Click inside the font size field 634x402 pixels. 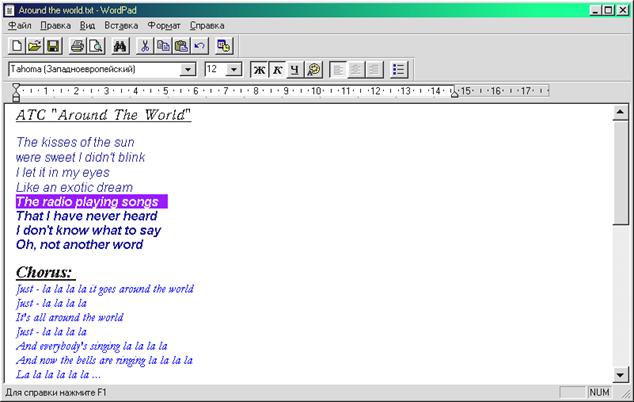(216, 70)
